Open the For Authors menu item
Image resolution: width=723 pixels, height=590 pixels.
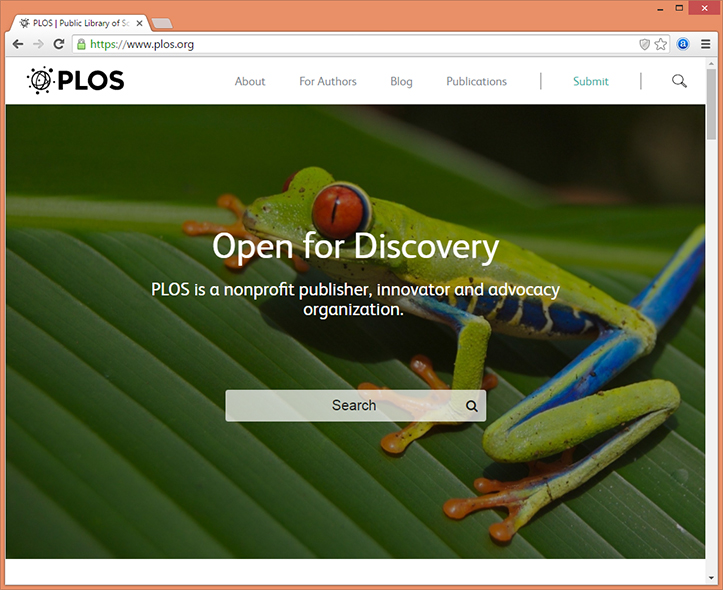[x=328, y=82]
